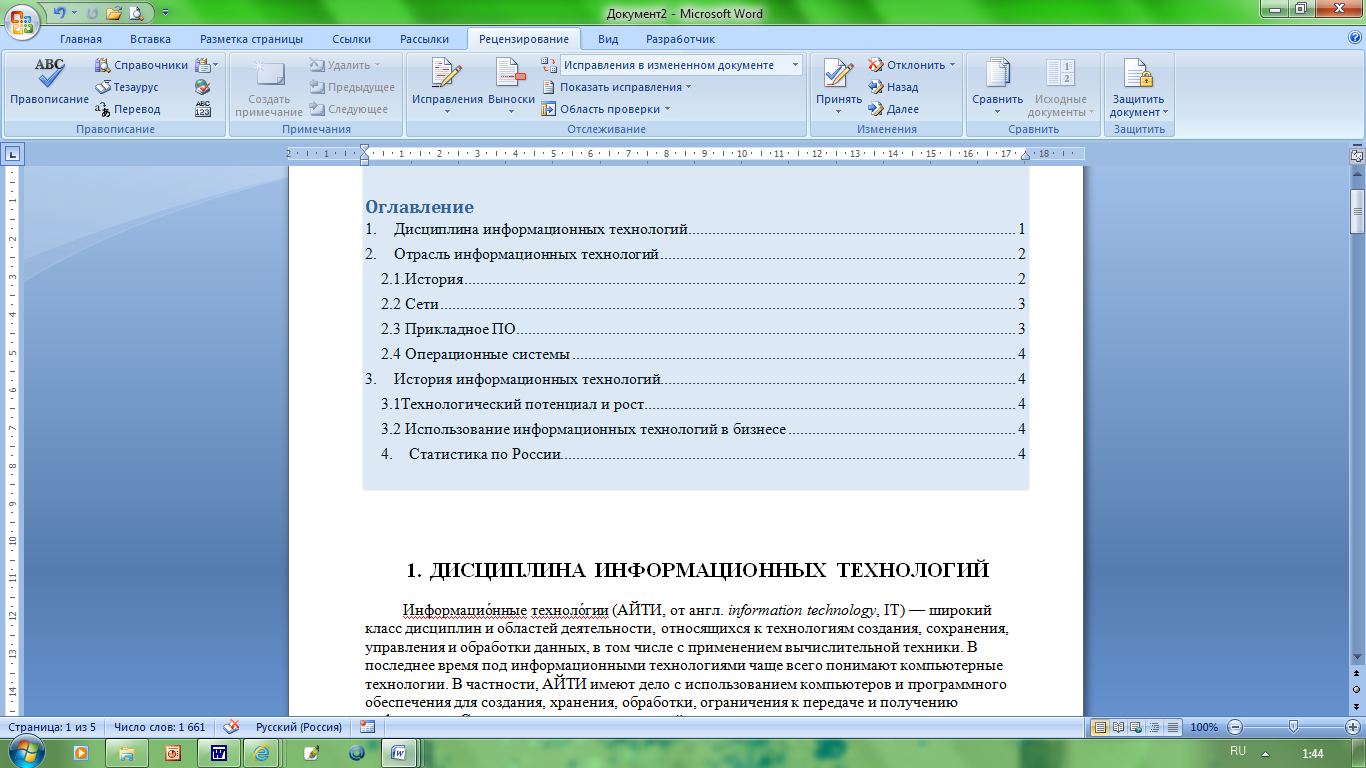Switch to the Вид tab
This screenshot has height=768, width=1366.
tap(608, 39)
